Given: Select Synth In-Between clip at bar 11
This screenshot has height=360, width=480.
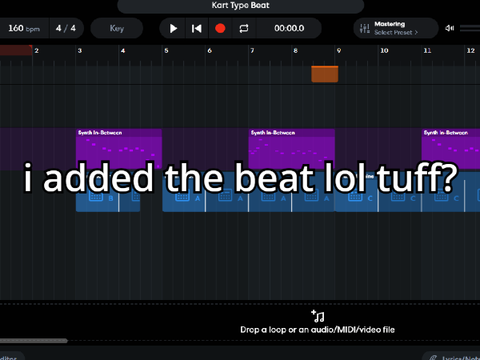Looking at the screenshot, I should [x=451, y=149].
